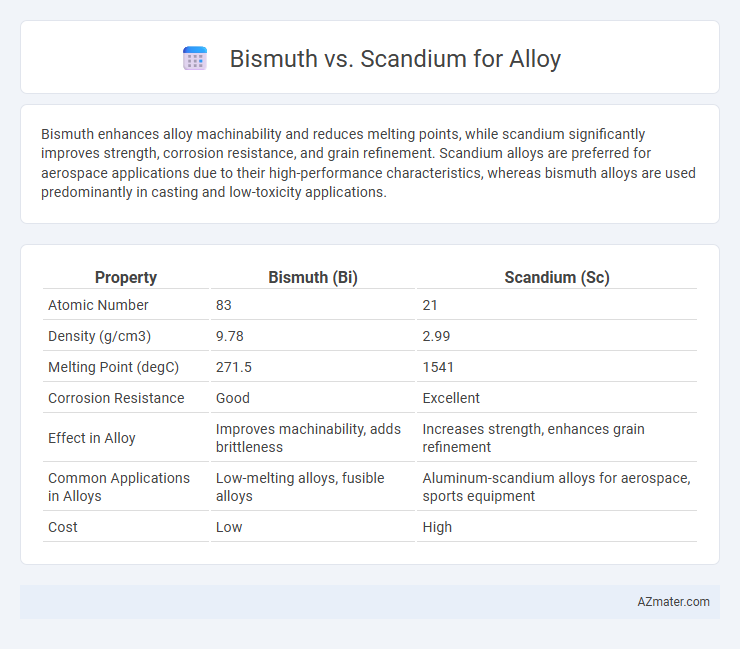Image resolution: width=740 pixels, height=649 pixels.
Task: Click the 'Density (g/cm3)' row label
Action: pyautogui.click(x=100, y=336)
